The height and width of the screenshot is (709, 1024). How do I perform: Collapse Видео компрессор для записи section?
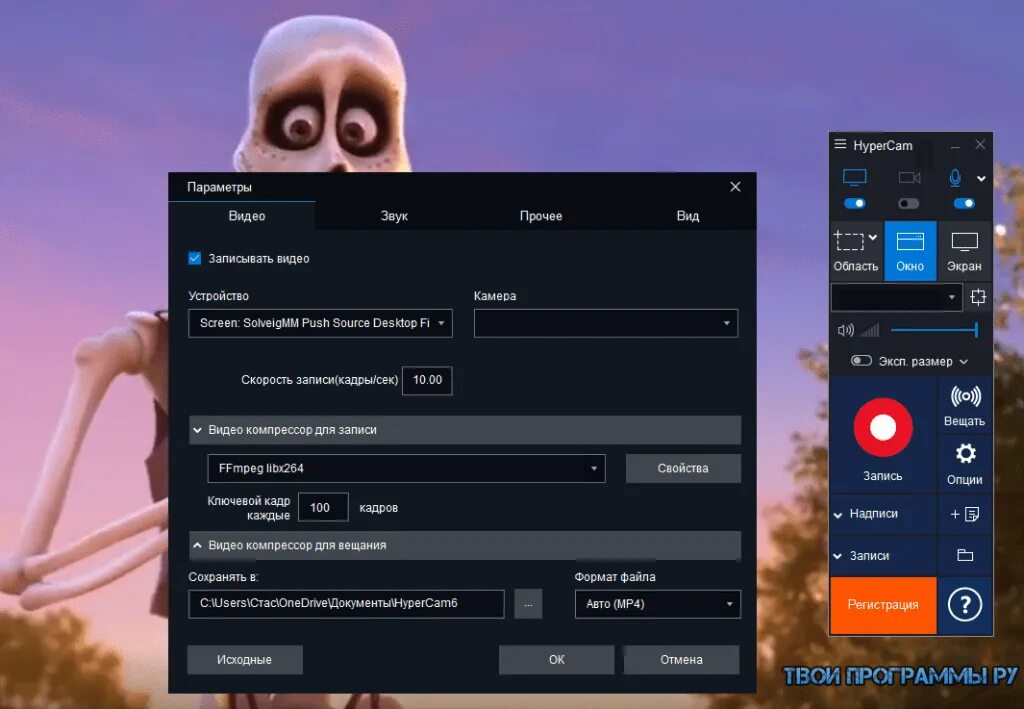pyautogui.click(x=465, y=430)
